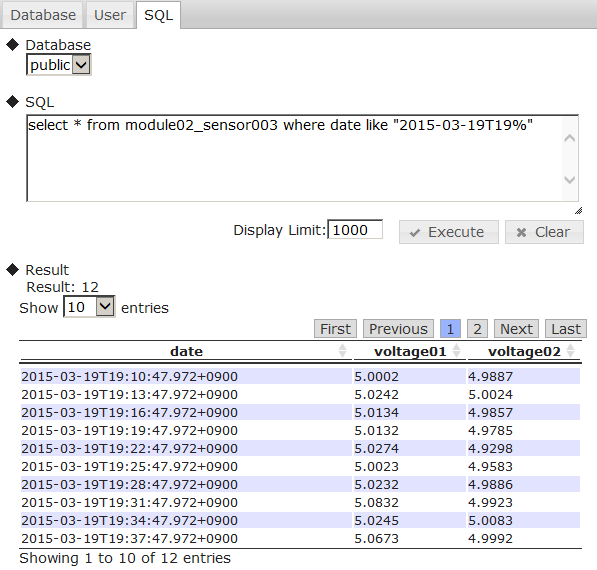
Task: Sort by the date column header
Action: click(186, 351)
